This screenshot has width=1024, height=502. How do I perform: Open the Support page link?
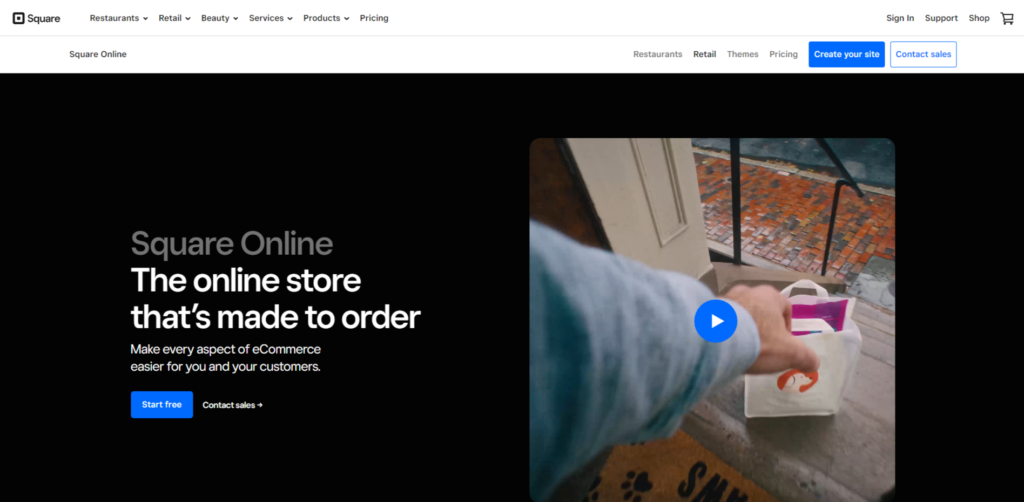pos(941,18)
